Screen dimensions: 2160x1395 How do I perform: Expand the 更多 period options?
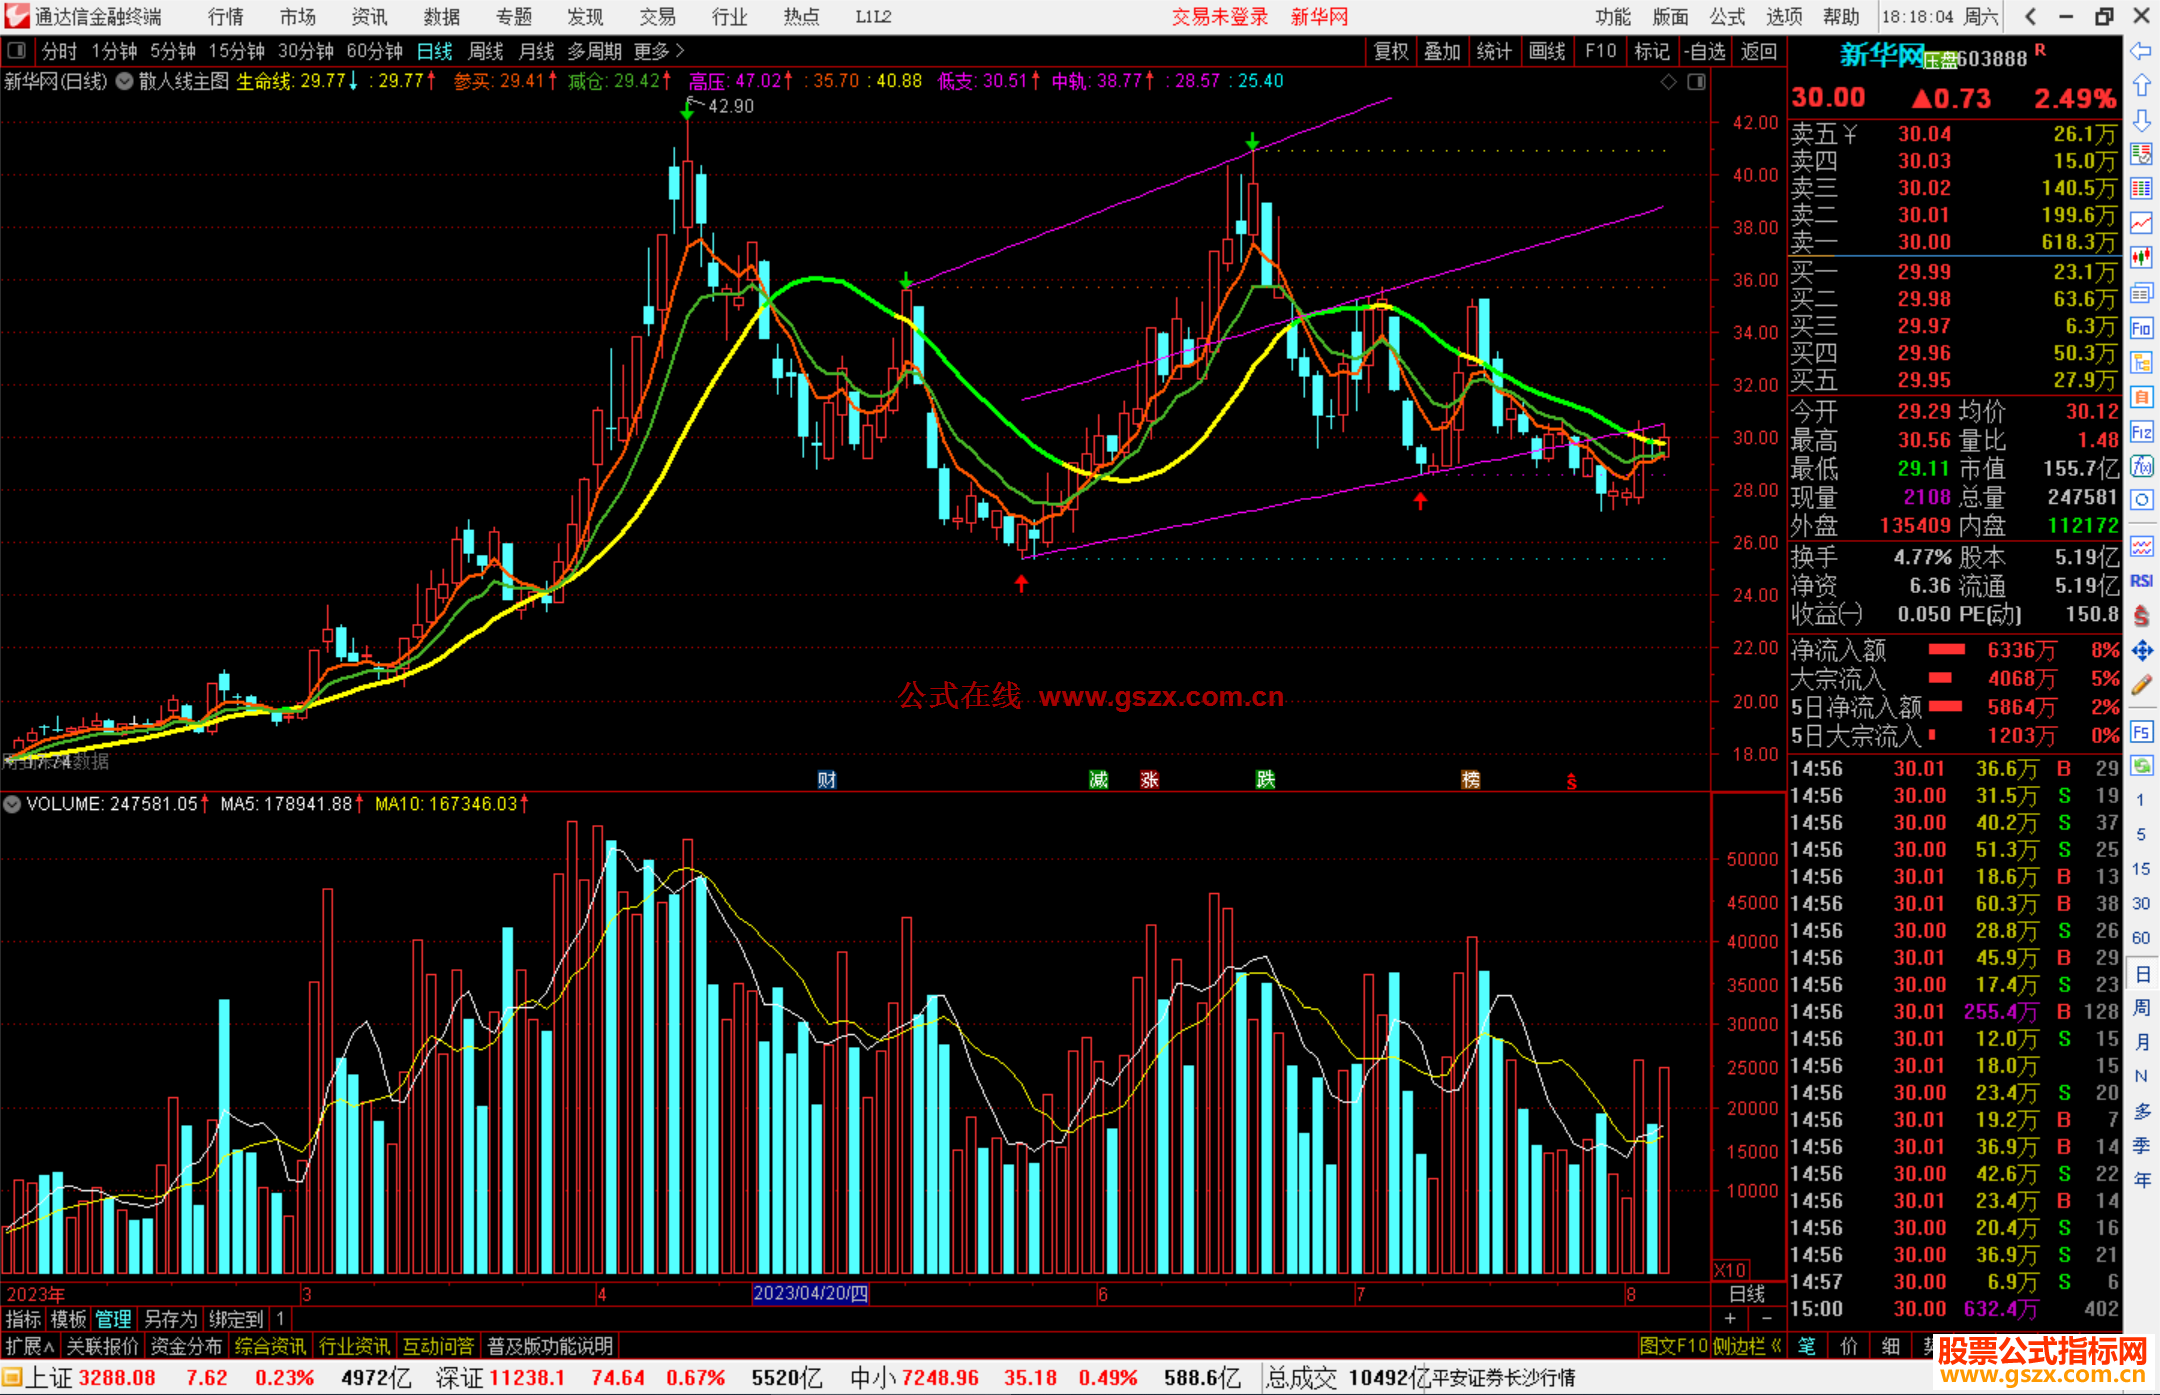pos(658,51)
